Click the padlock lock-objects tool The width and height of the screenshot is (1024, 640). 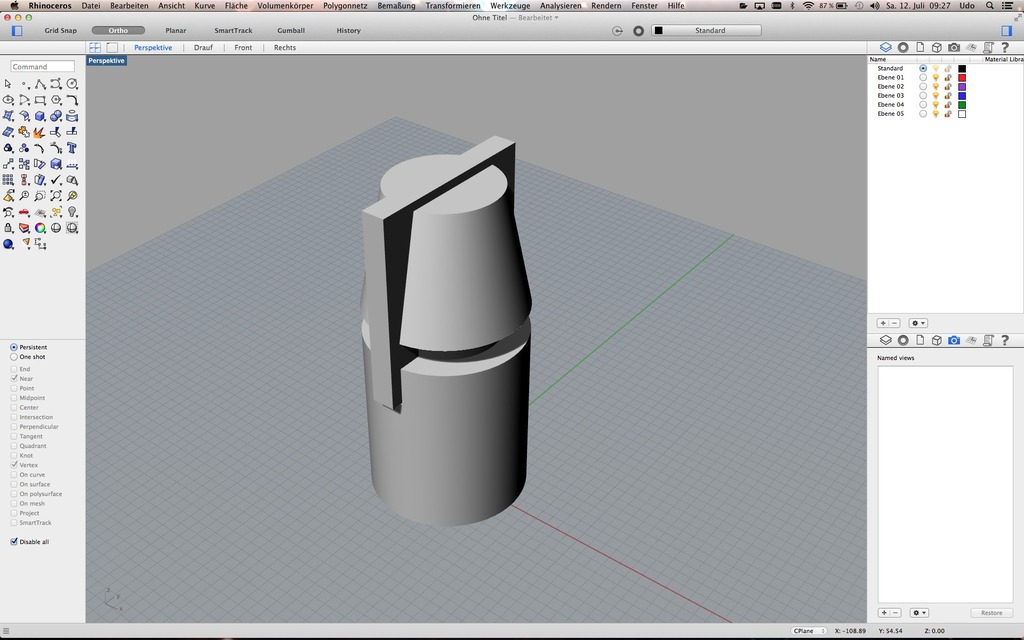tap(8, 228)
